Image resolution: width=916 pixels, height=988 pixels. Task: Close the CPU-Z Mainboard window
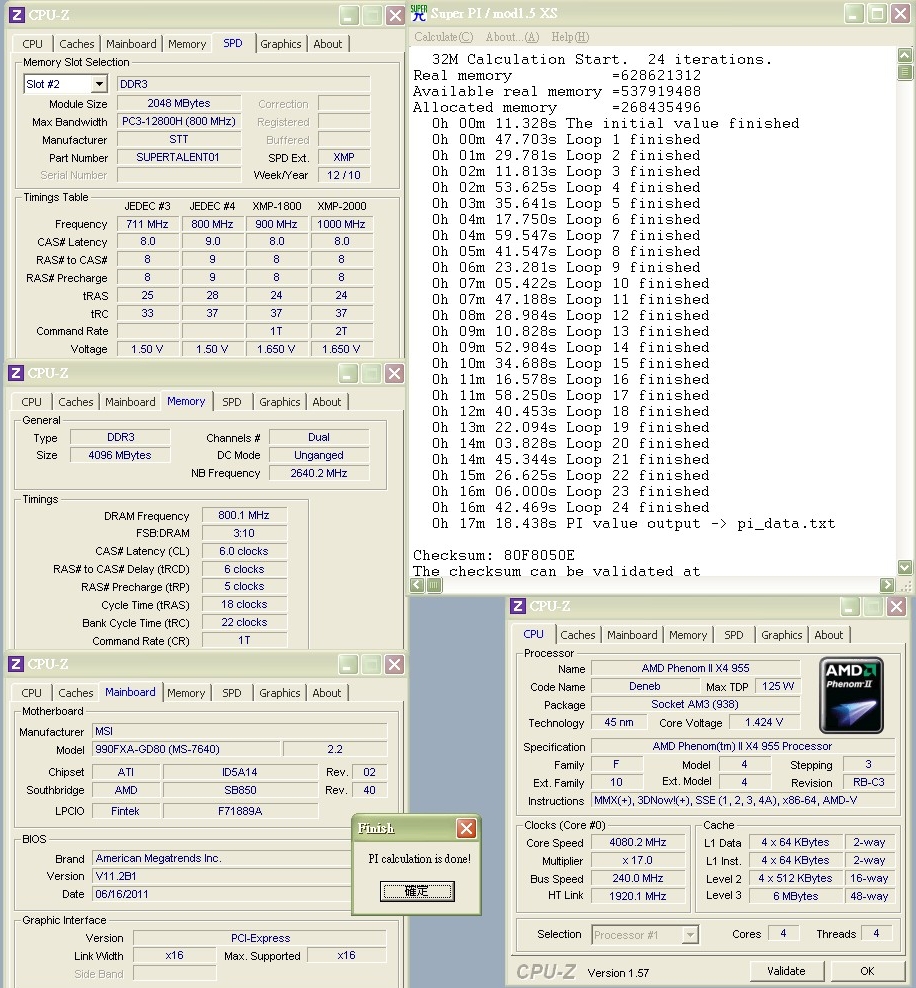[x=394, y=664]
